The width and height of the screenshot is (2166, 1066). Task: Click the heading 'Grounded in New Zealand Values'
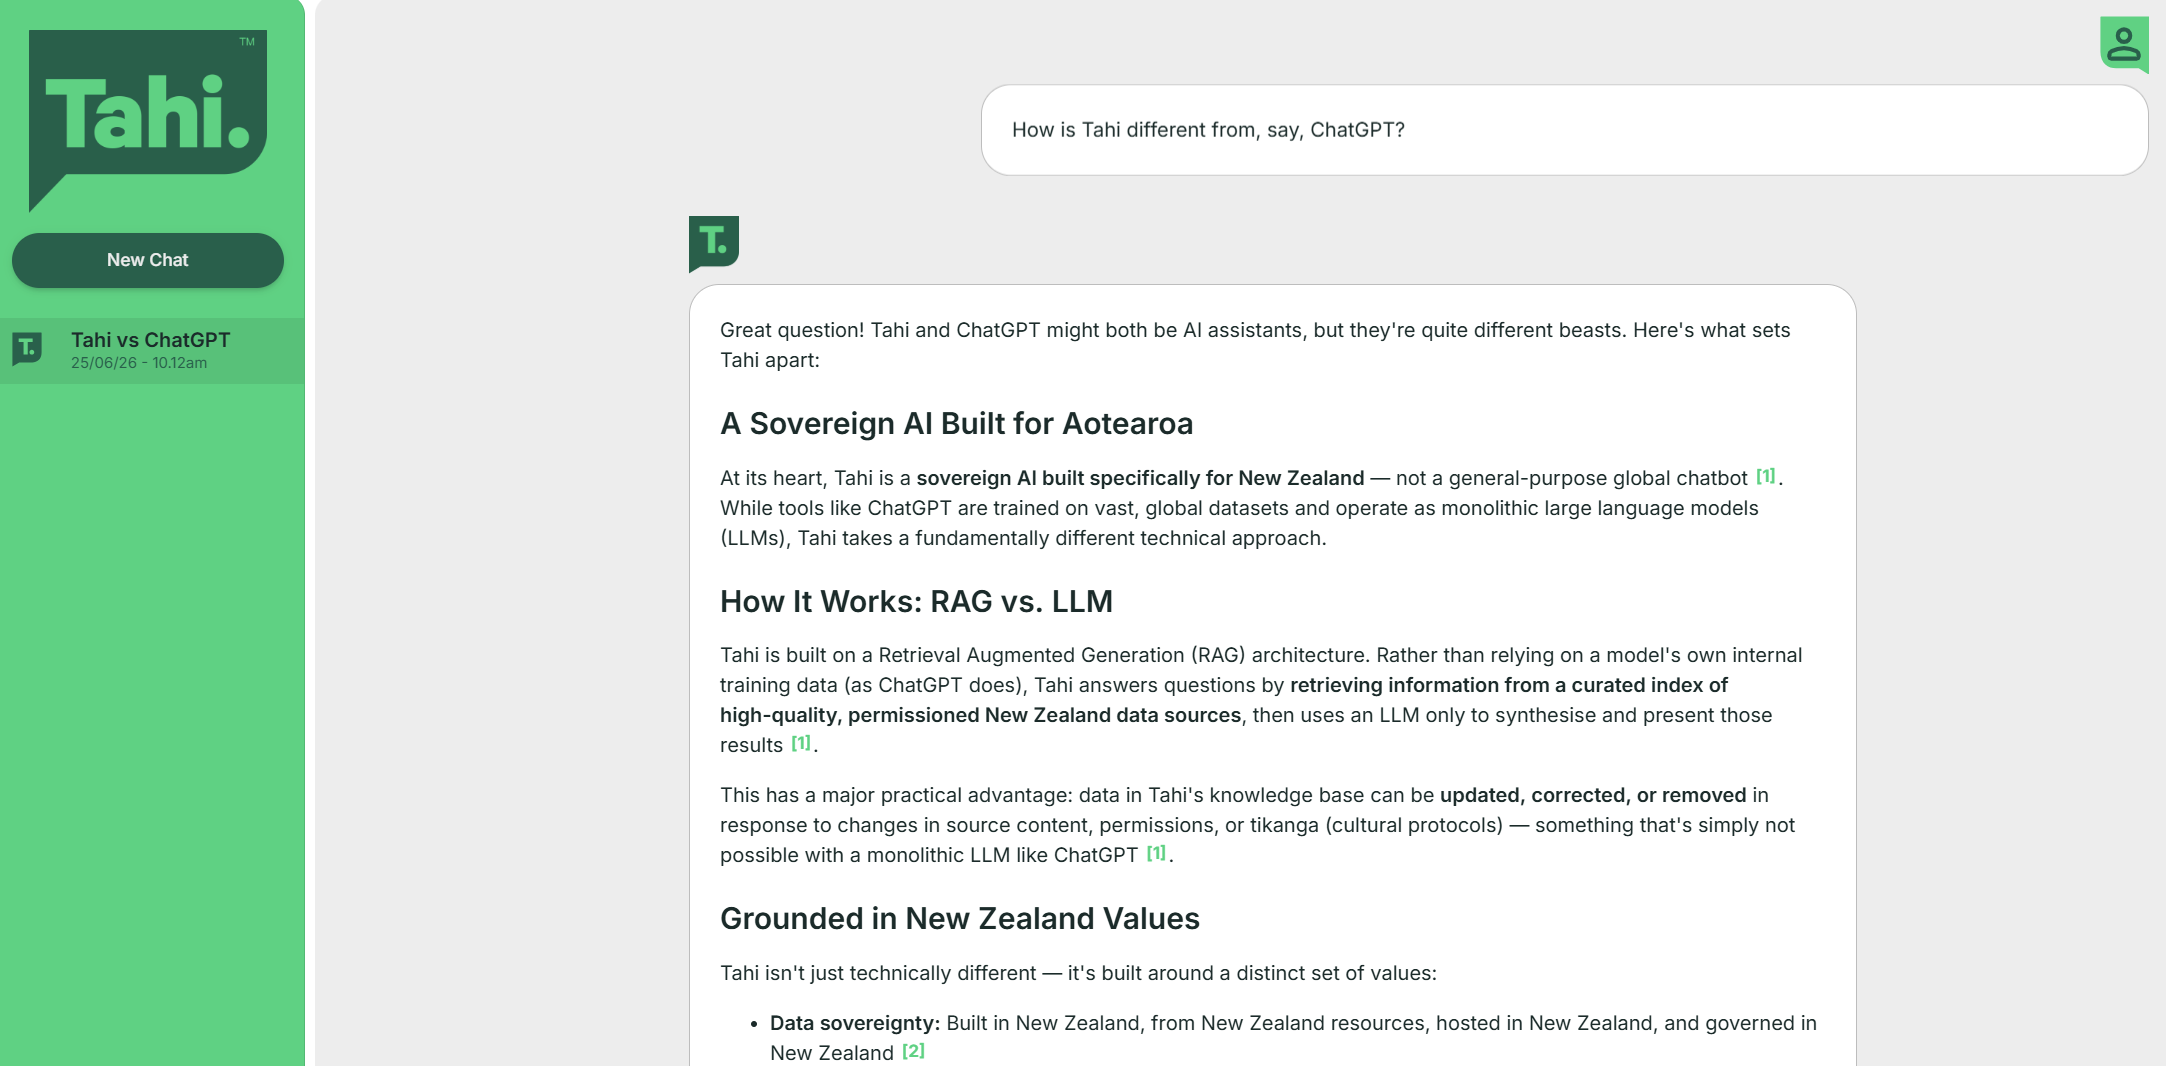click(959, 919)
